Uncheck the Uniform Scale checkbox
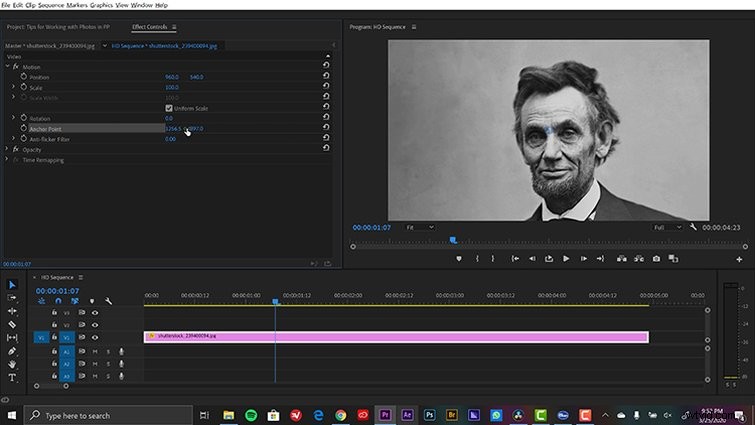The image size is (755, 425). (x=169, y=108)
